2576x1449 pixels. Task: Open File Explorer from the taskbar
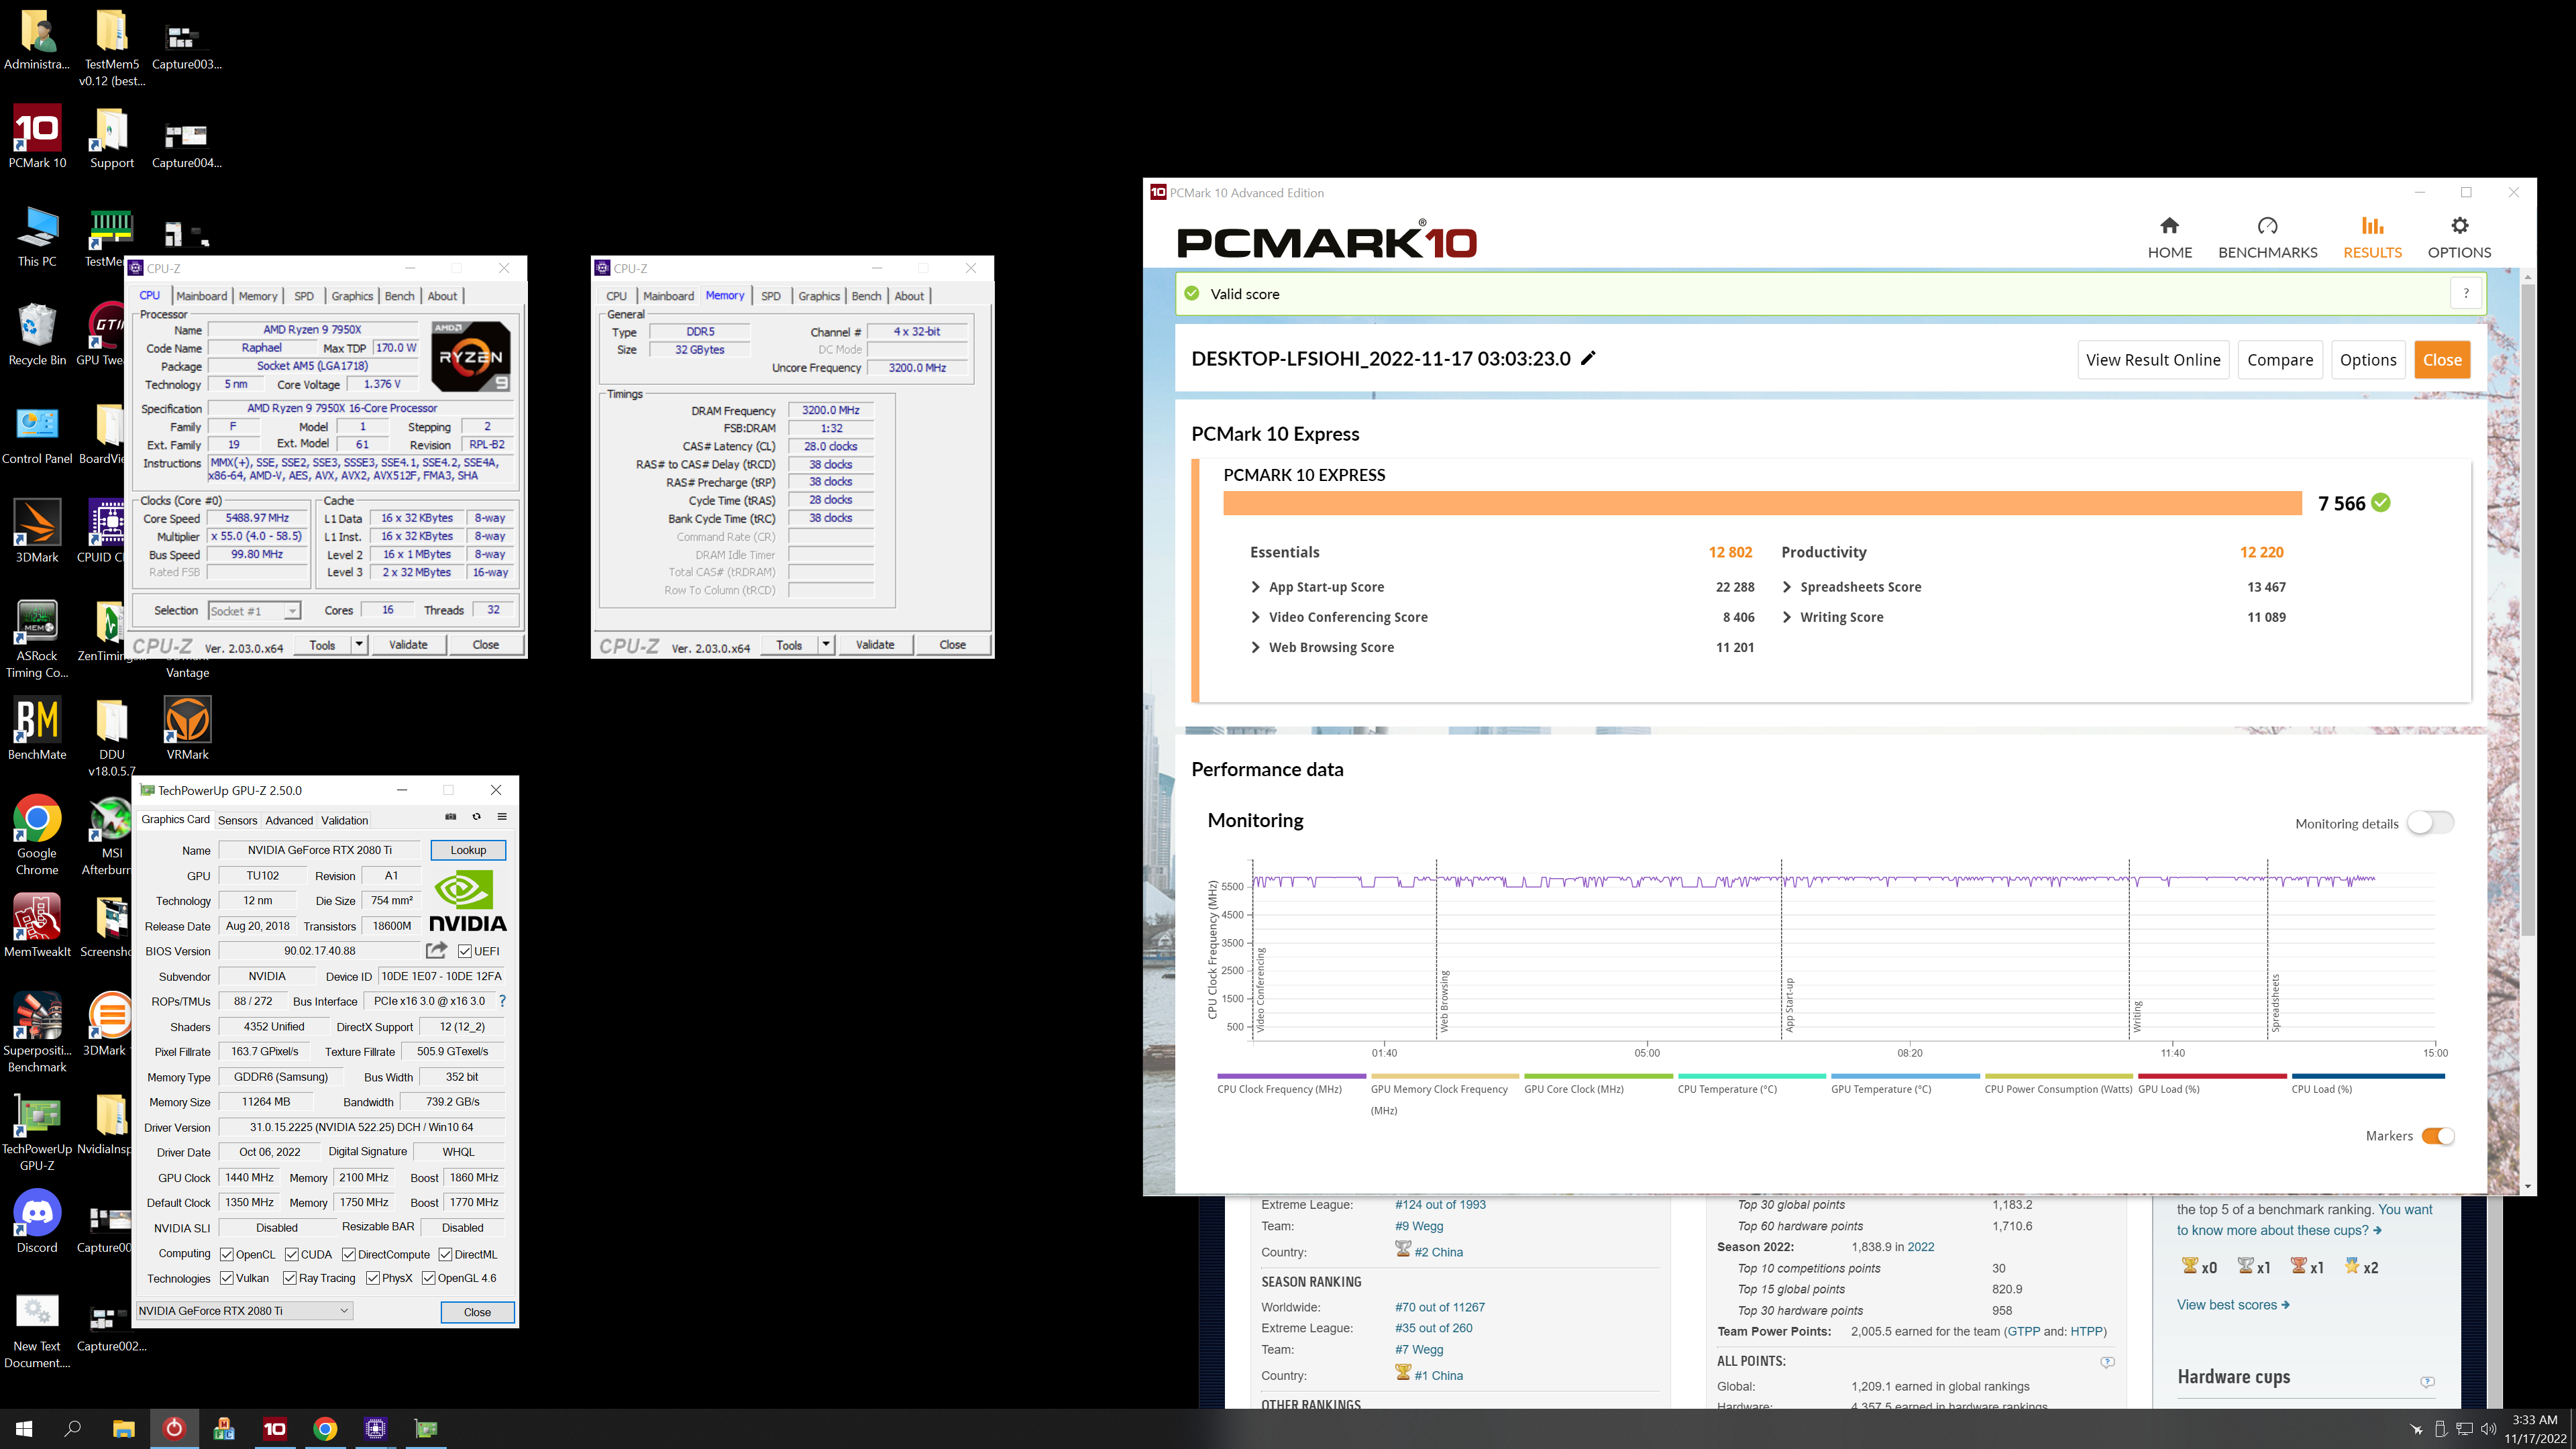(123, 1429)
